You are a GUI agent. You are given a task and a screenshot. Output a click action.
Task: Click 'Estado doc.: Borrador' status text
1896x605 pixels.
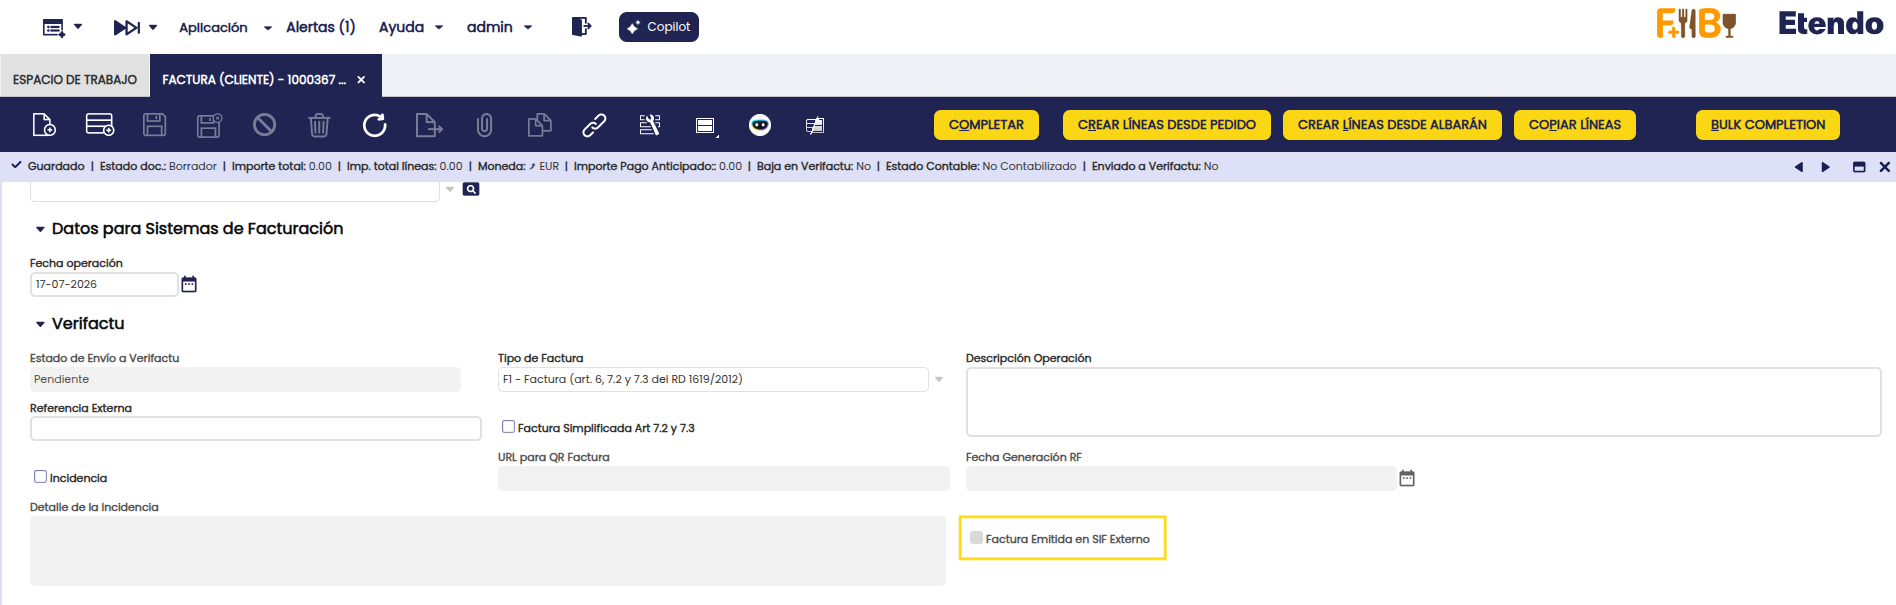pyautogui.click(x=158, y=167)
